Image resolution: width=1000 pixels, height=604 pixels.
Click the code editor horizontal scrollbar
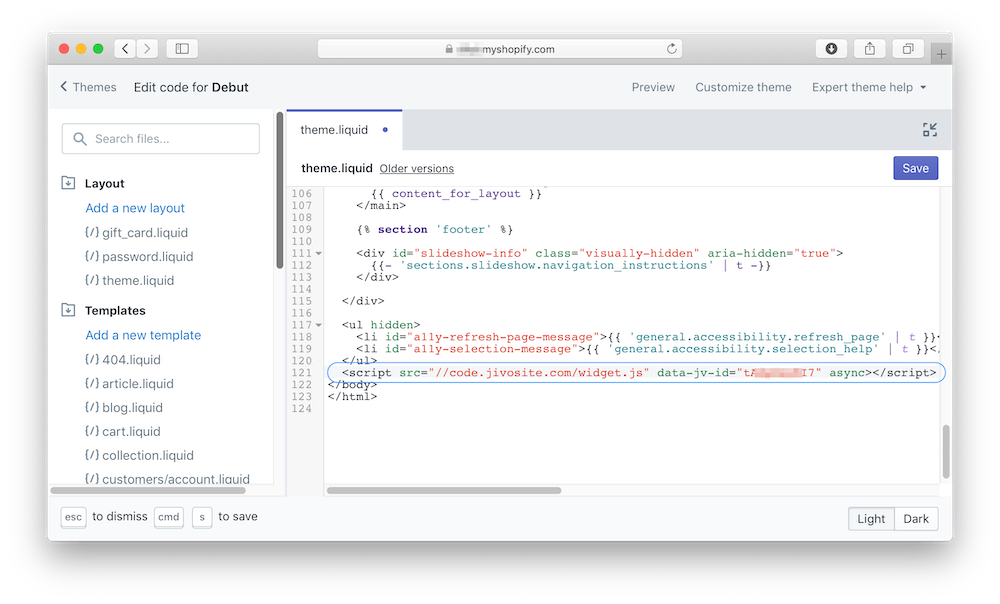pyautogui.click(x=444, y=490)
